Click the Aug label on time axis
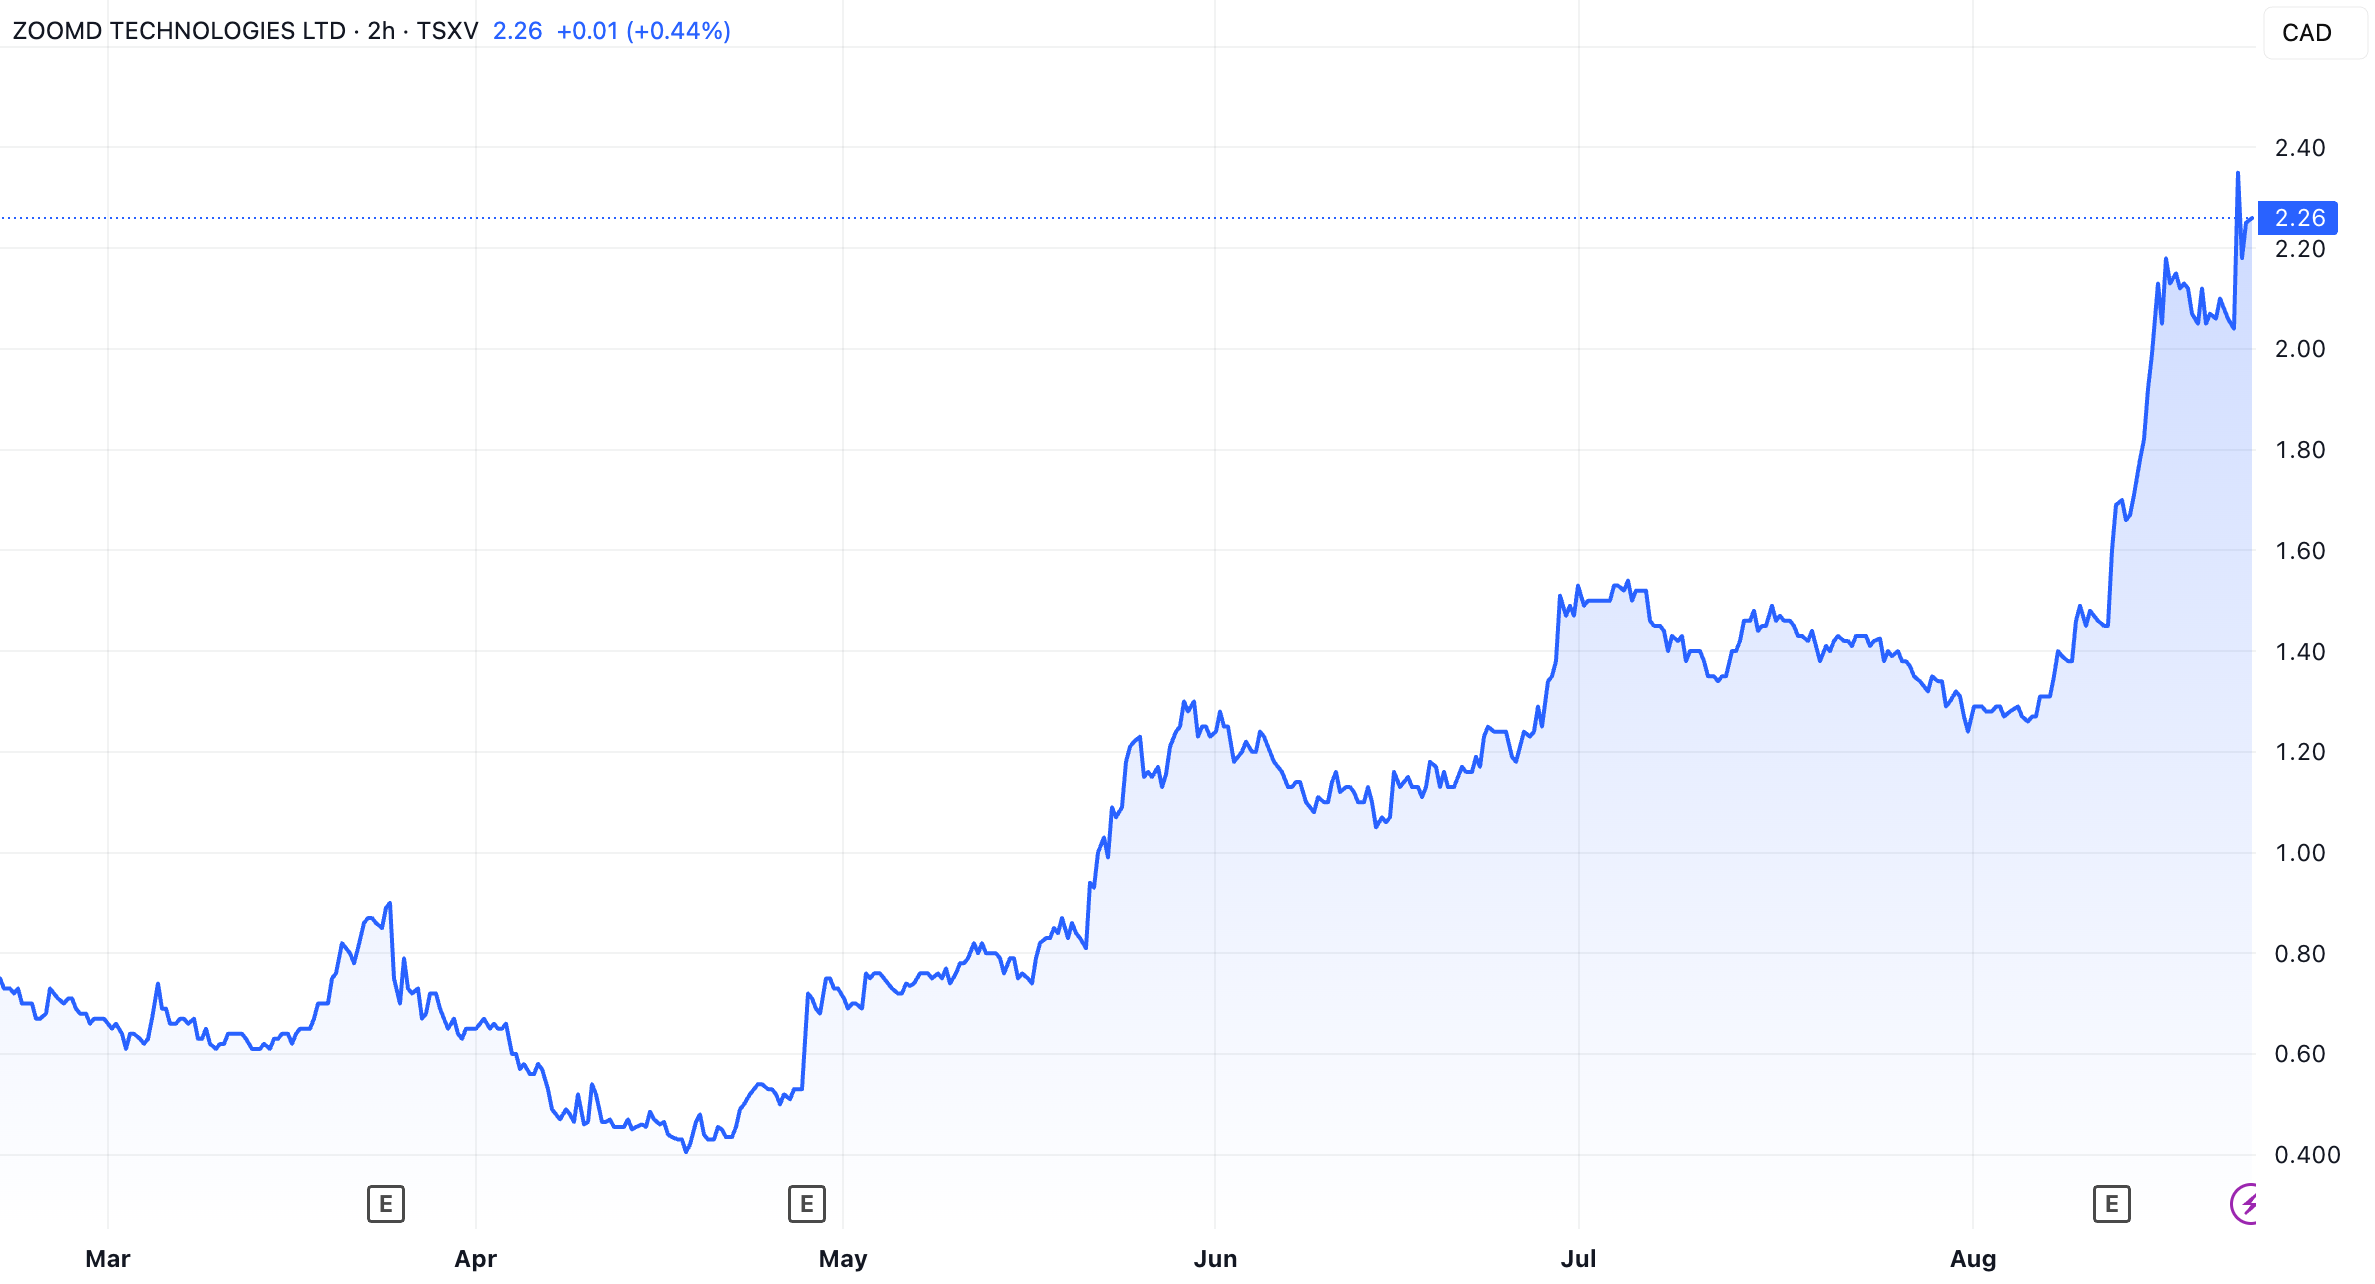This screenshot has height=1284, width=2375. coord(1973,1259)
